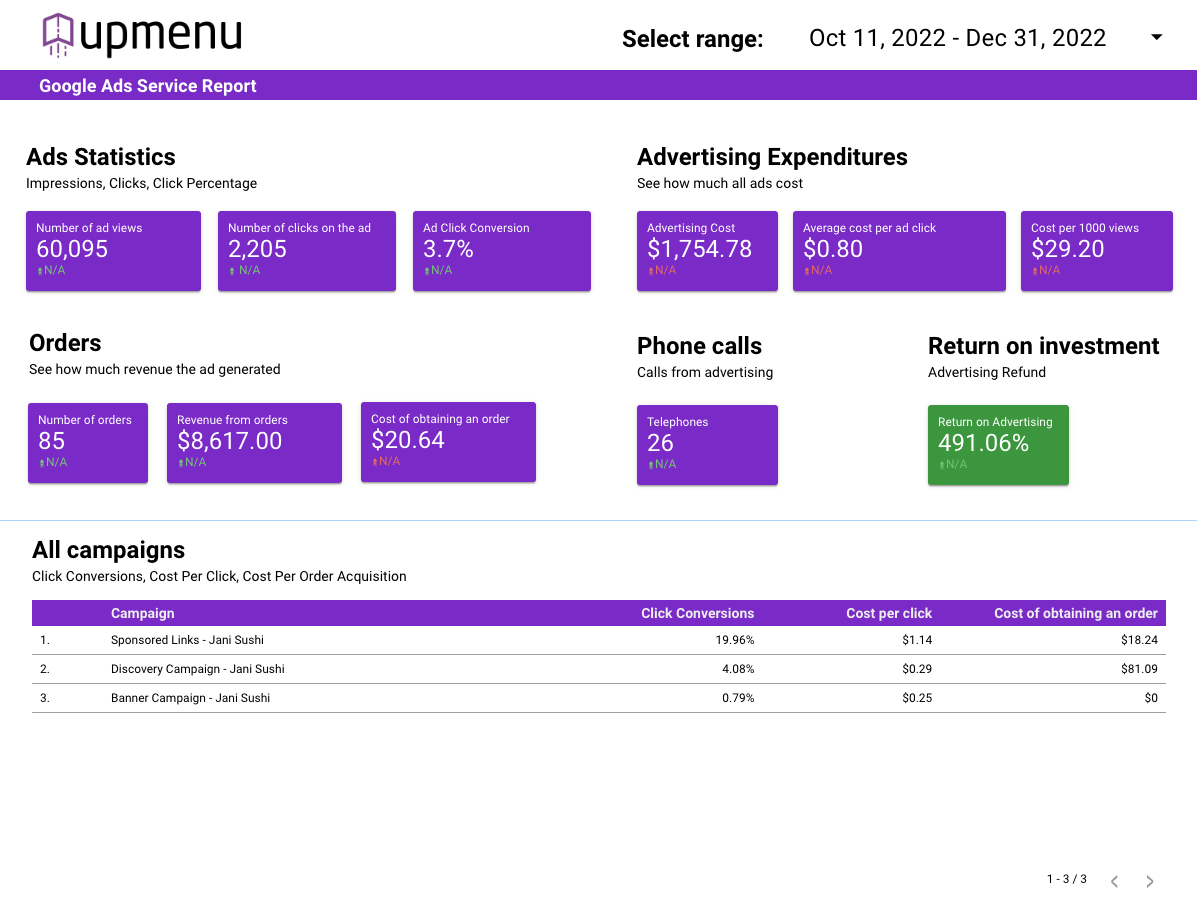Sort by Cost of obtaining an order column
This screenshot has width=1197, height=897.
(1076, 613)
